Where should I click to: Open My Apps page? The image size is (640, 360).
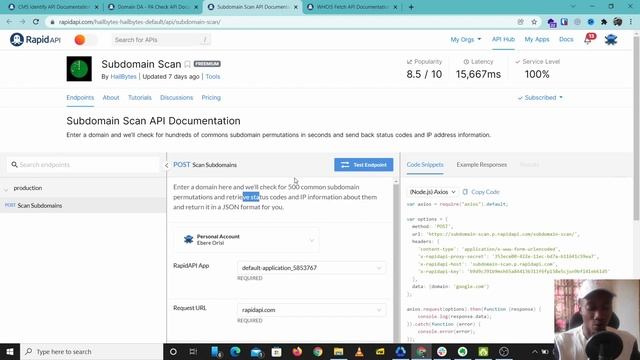pyautogui.click(x=537, y=39)
